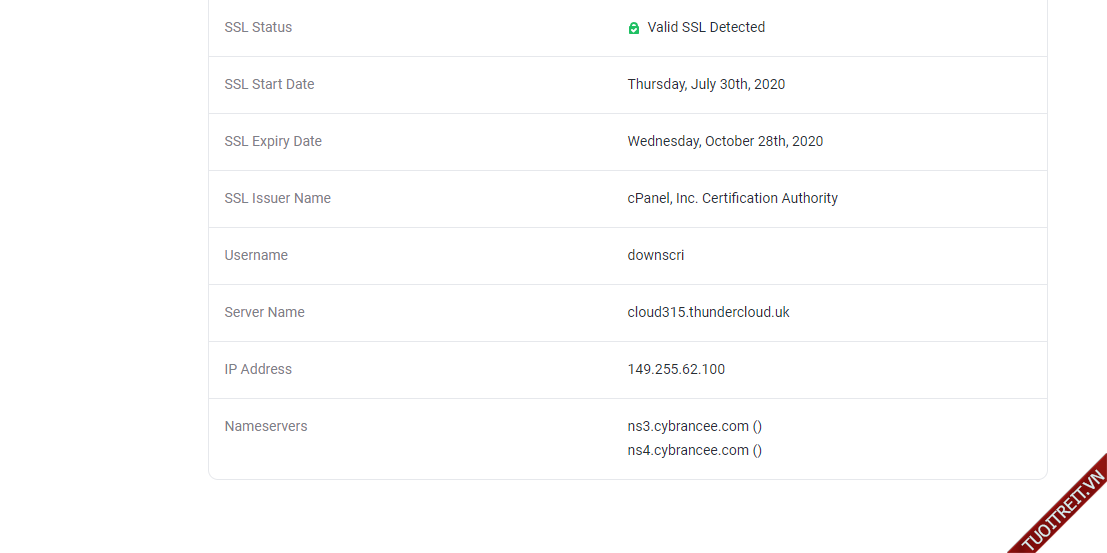This screenshot has width=1107, height=553.
Task: Select the downscri username value
Action: point(656,255)
